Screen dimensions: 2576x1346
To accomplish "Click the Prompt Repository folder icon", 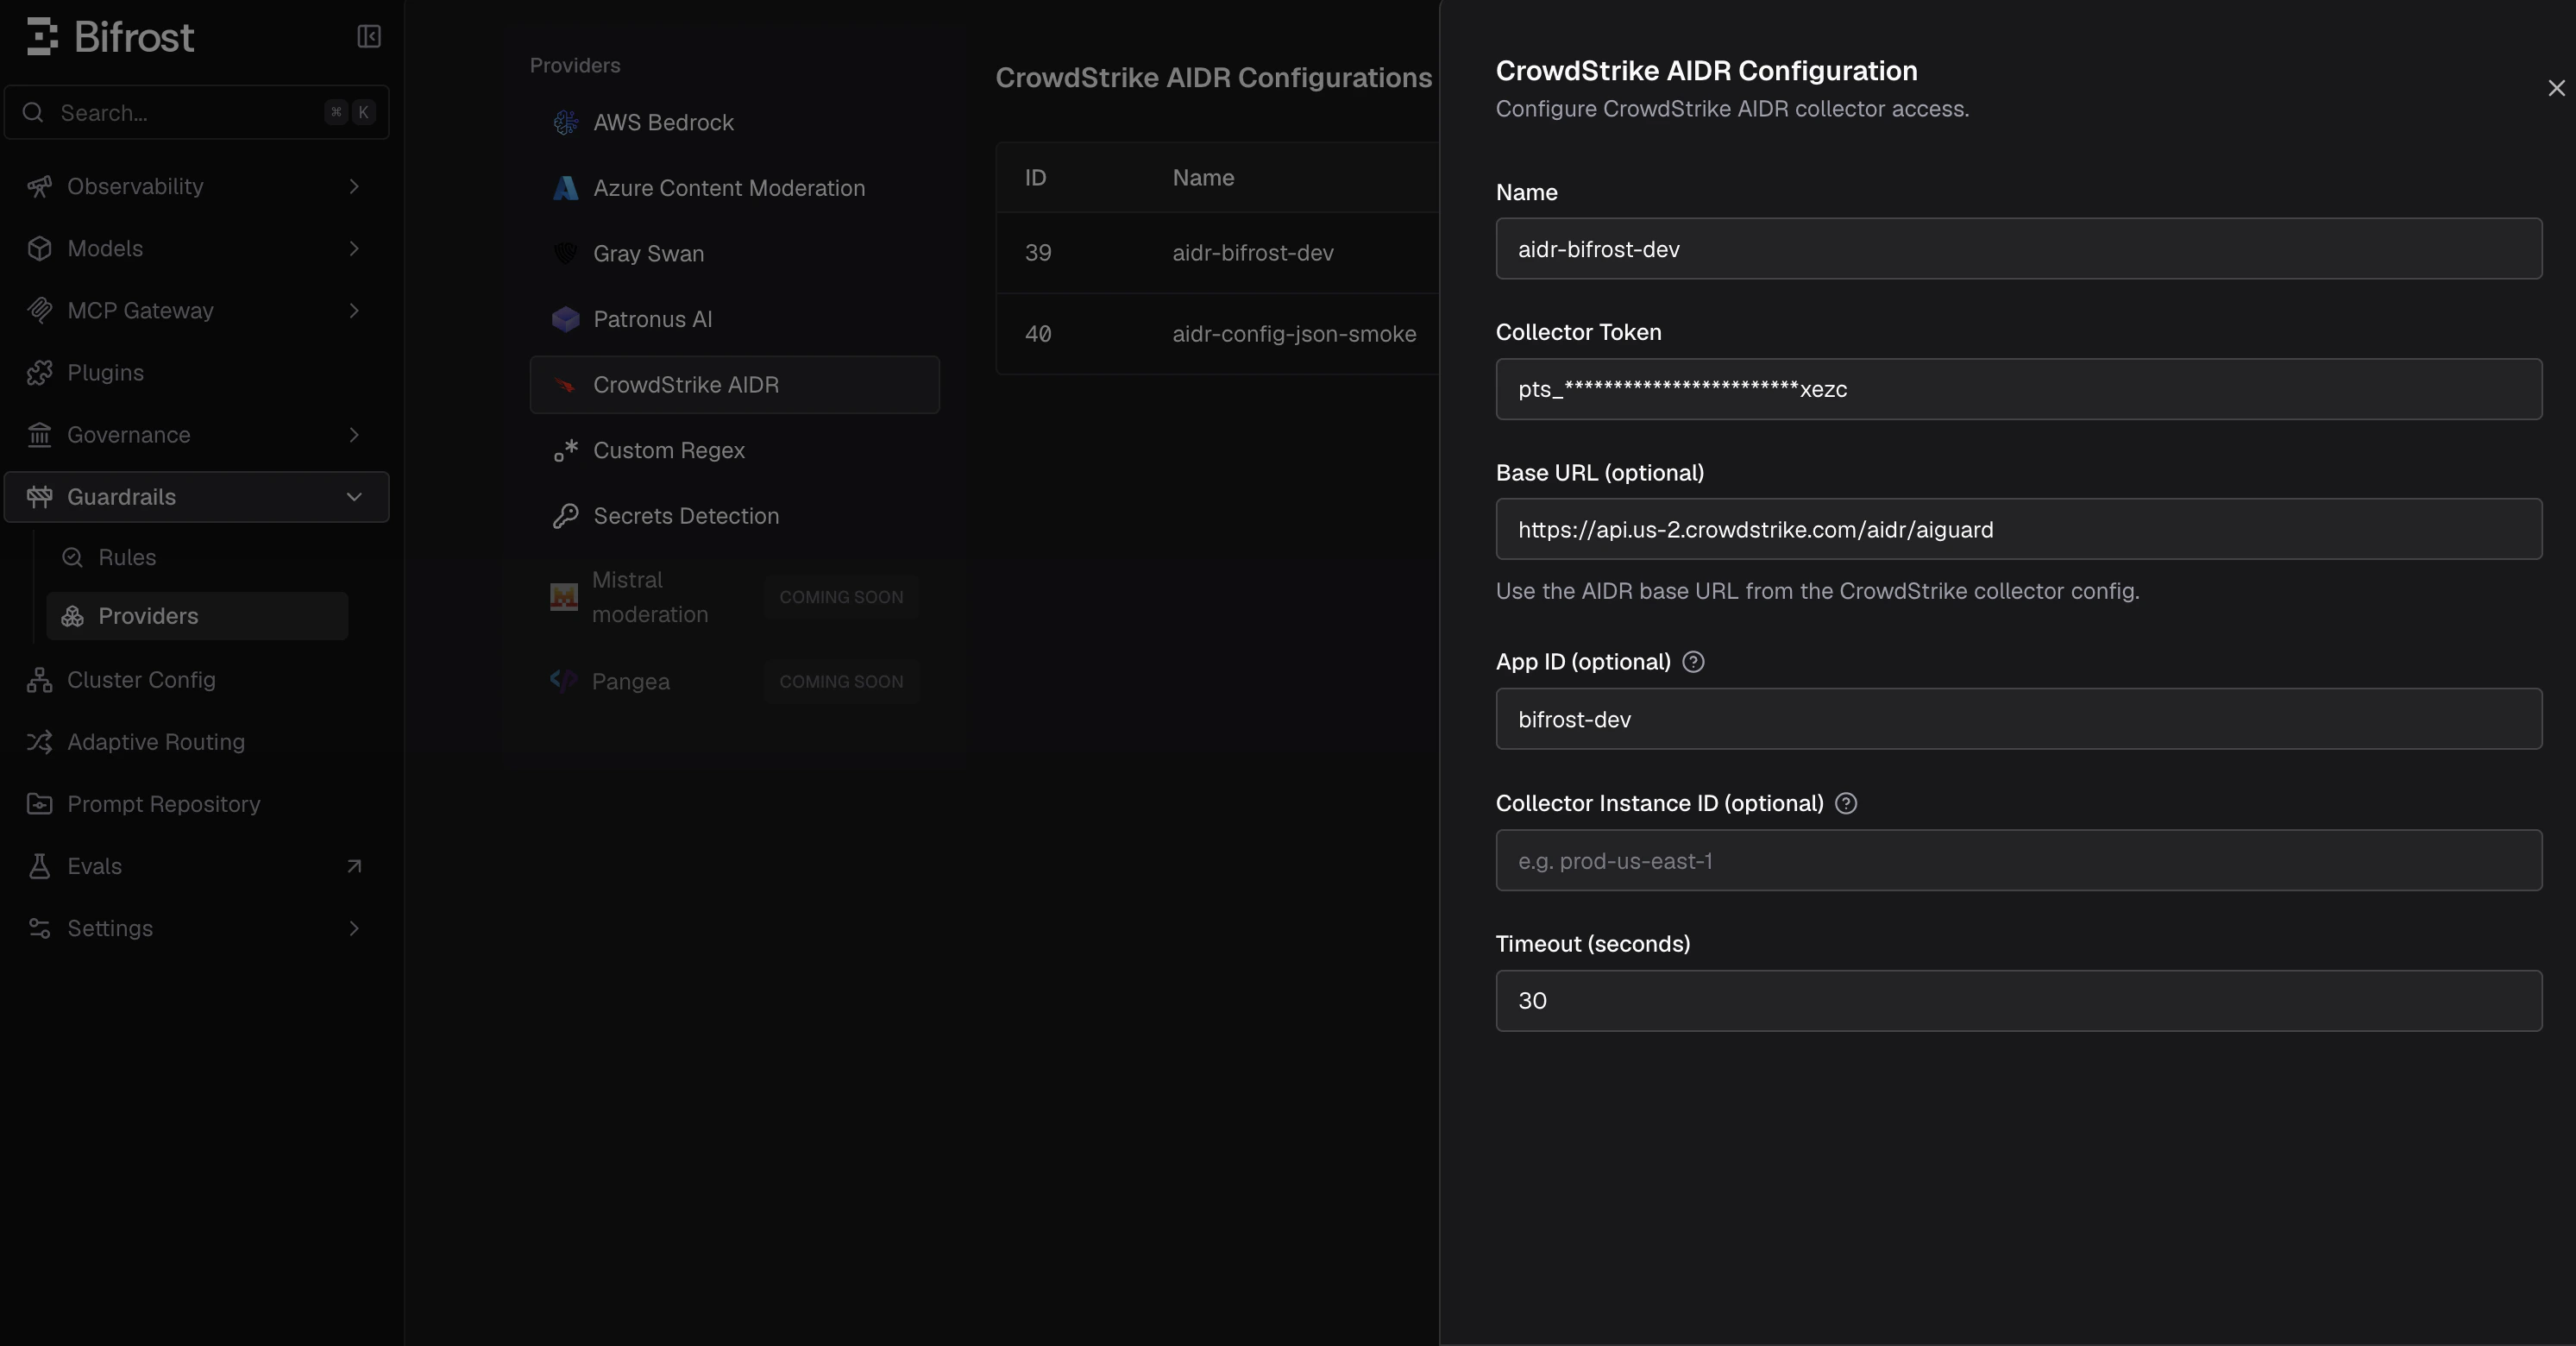I will click(x=39, y=803).
